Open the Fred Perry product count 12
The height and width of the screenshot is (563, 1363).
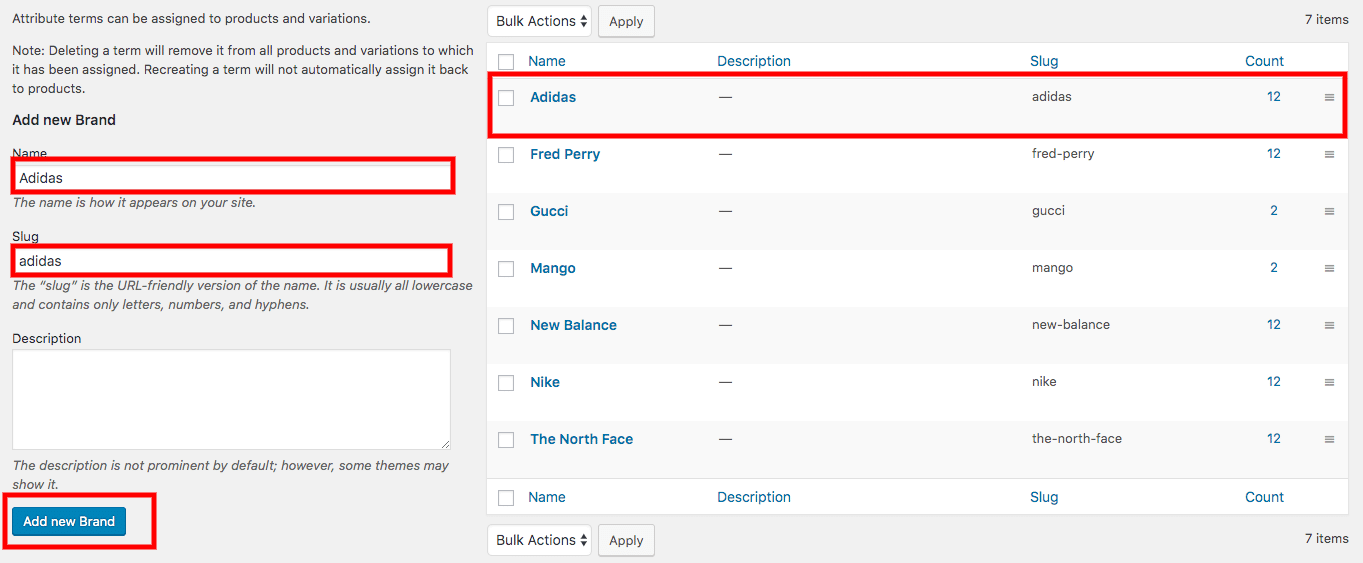(1274, 154)
